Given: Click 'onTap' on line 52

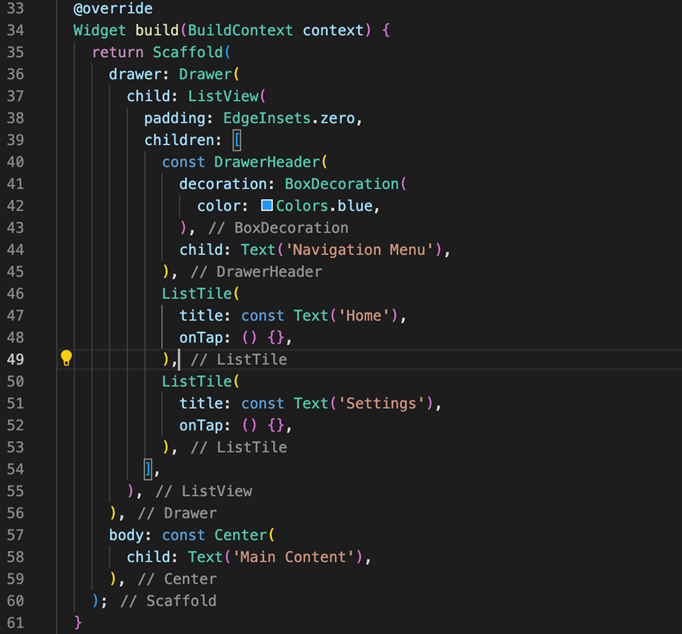Looking at the screenshot, I should pos(201,425).
